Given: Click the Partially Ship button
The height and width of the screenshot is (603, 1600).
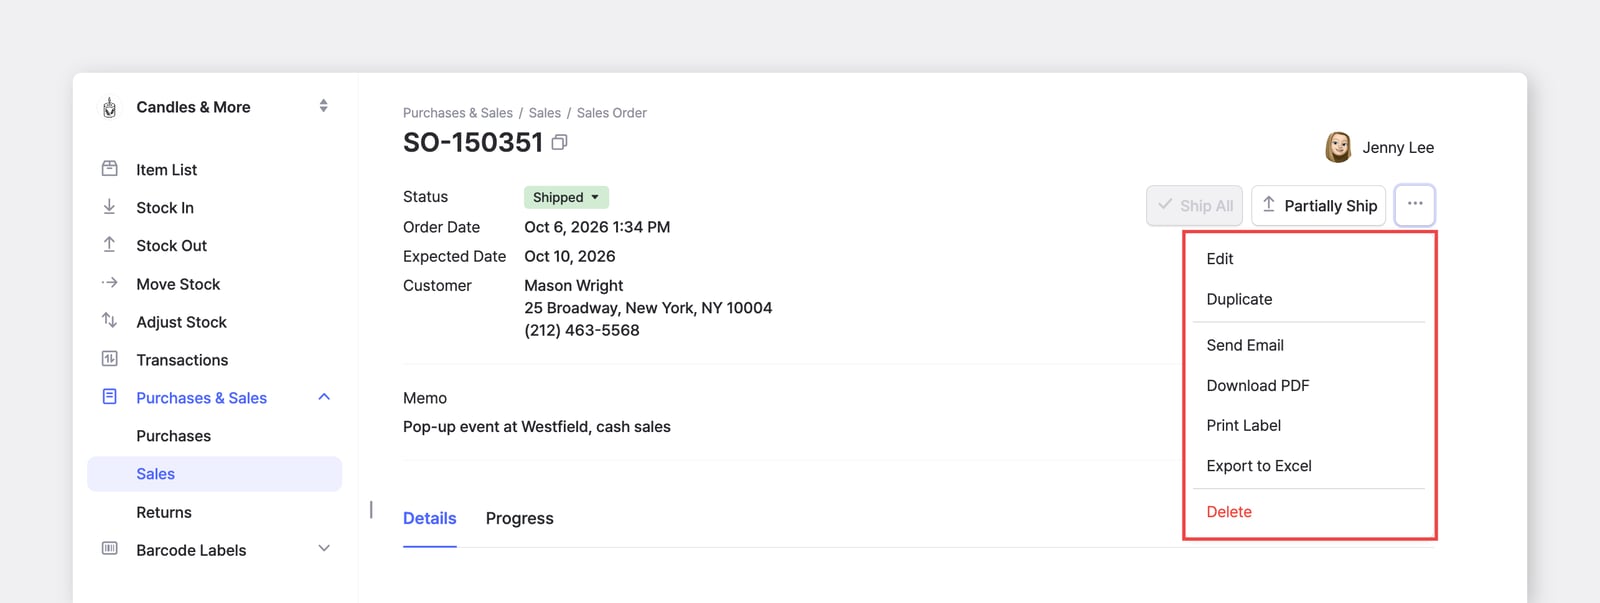Looking at the screenshot, I should (x=1319, y=205).
